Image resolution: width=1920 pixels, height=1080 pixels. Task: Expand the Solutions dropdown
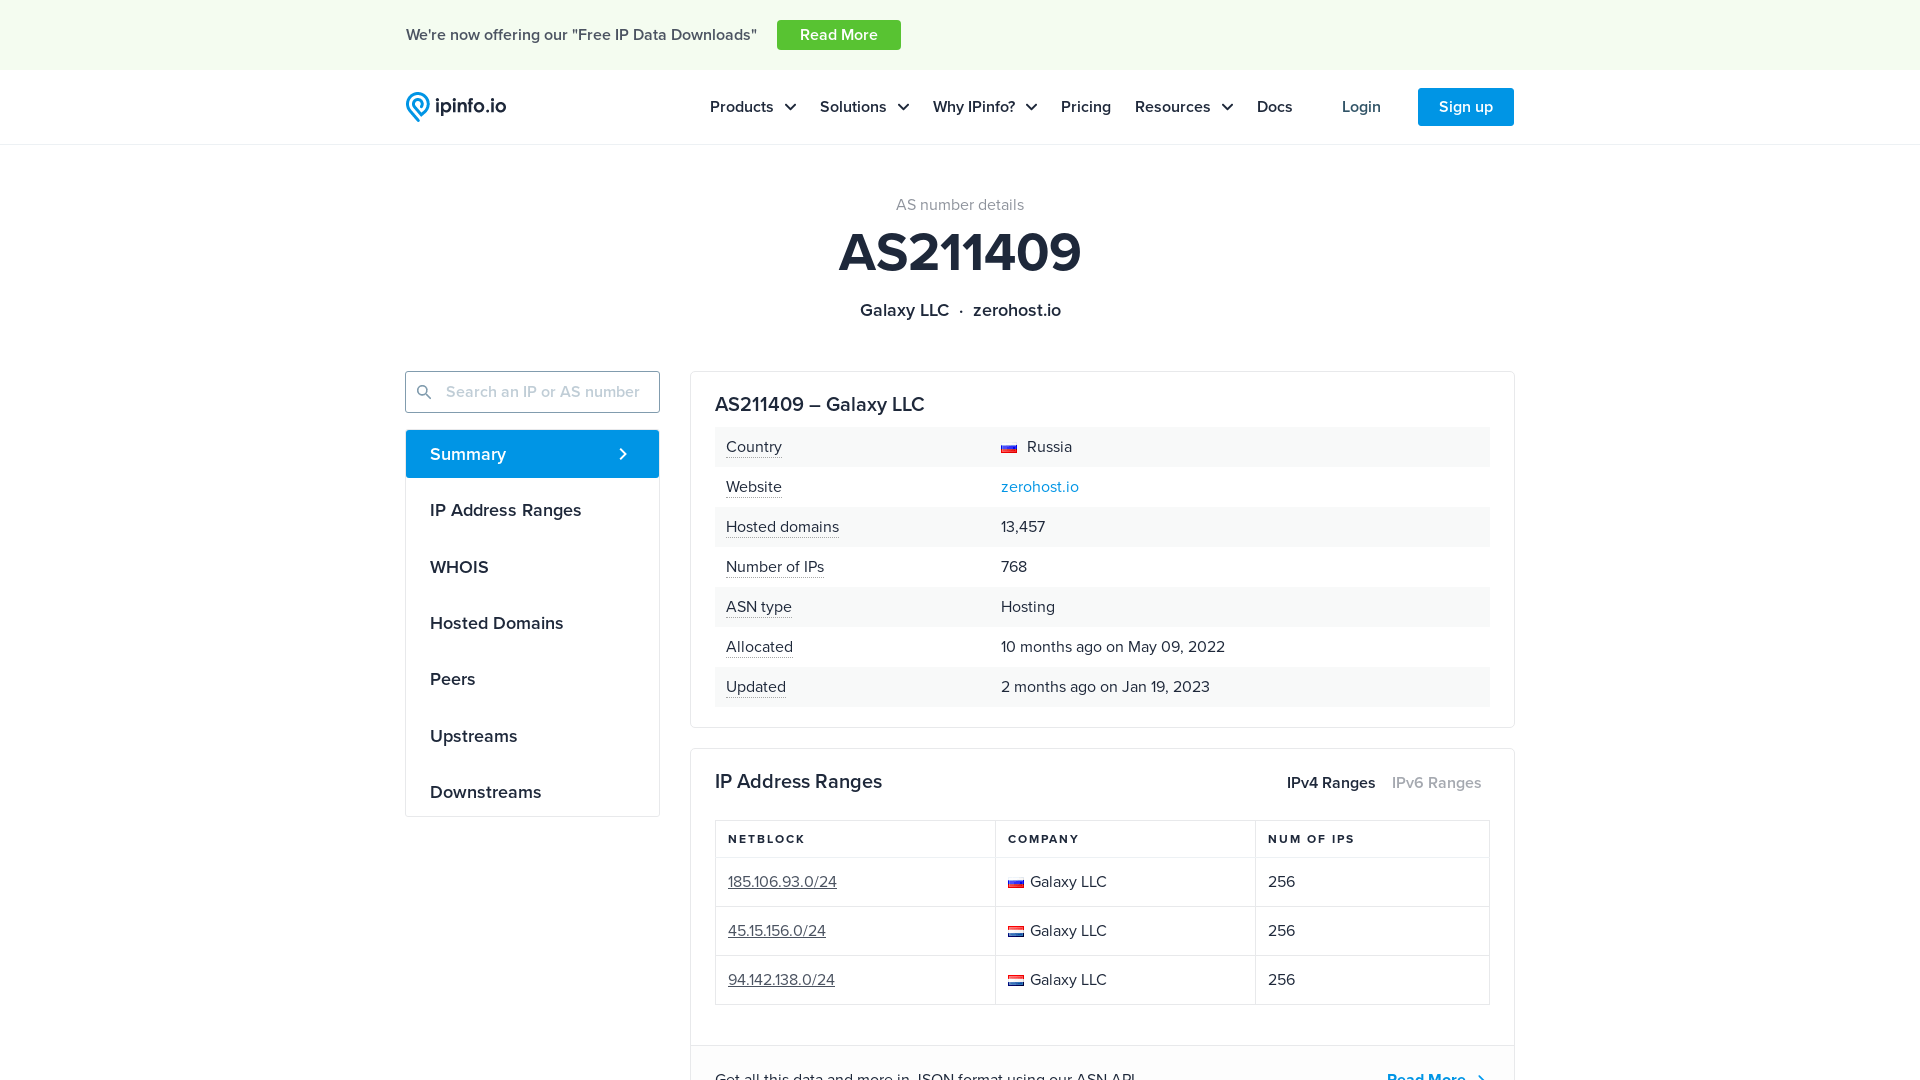pyautogui.click(x=864, y=107)
